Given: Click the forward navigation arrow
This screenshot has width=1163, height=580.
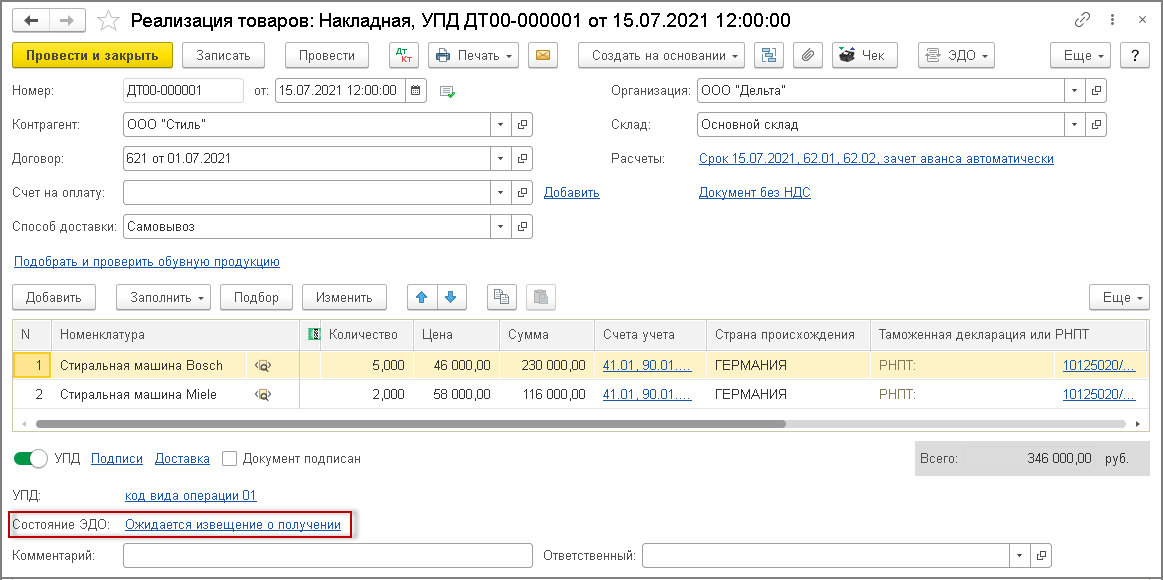Looking at the screenshot, I should tap(66, 20).
